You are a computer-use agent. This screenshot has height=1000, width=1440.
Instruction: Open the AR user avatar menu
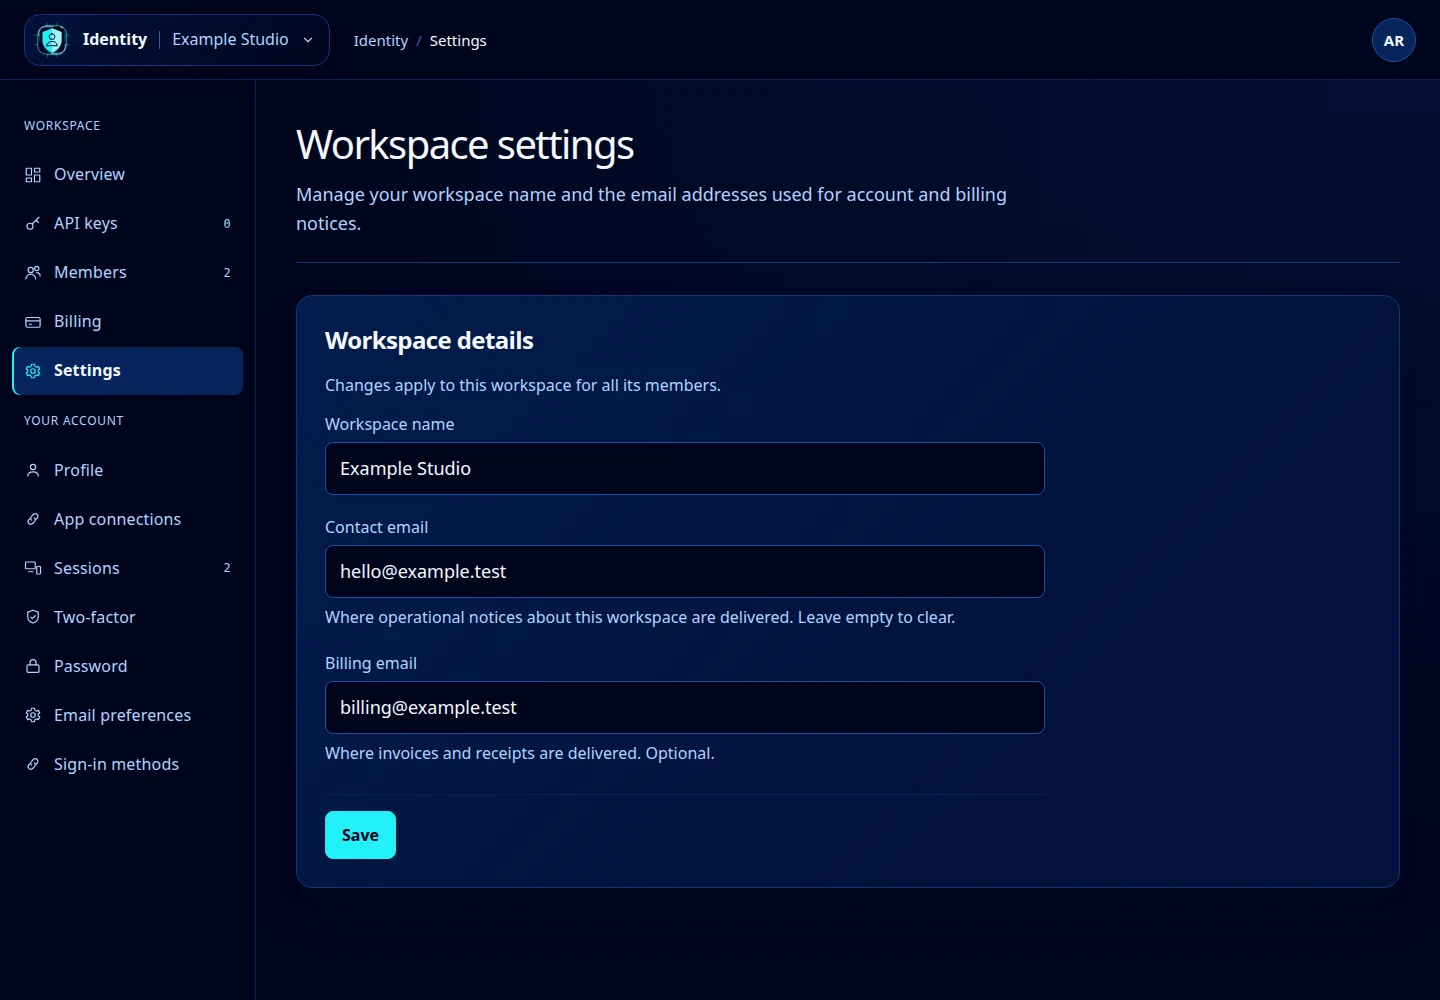click(1394, 40)
